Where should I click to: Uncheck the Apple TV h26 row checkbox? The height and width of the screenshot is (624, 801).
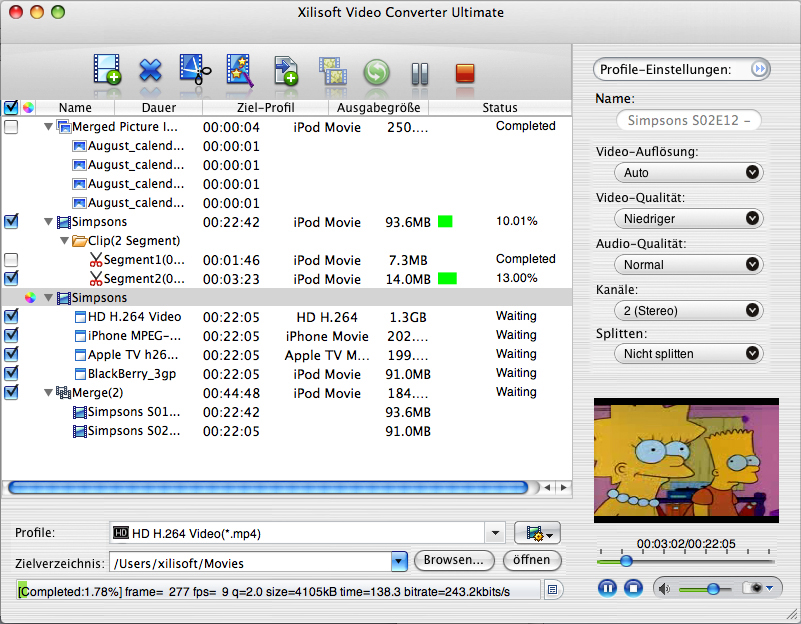click(11, 354)
